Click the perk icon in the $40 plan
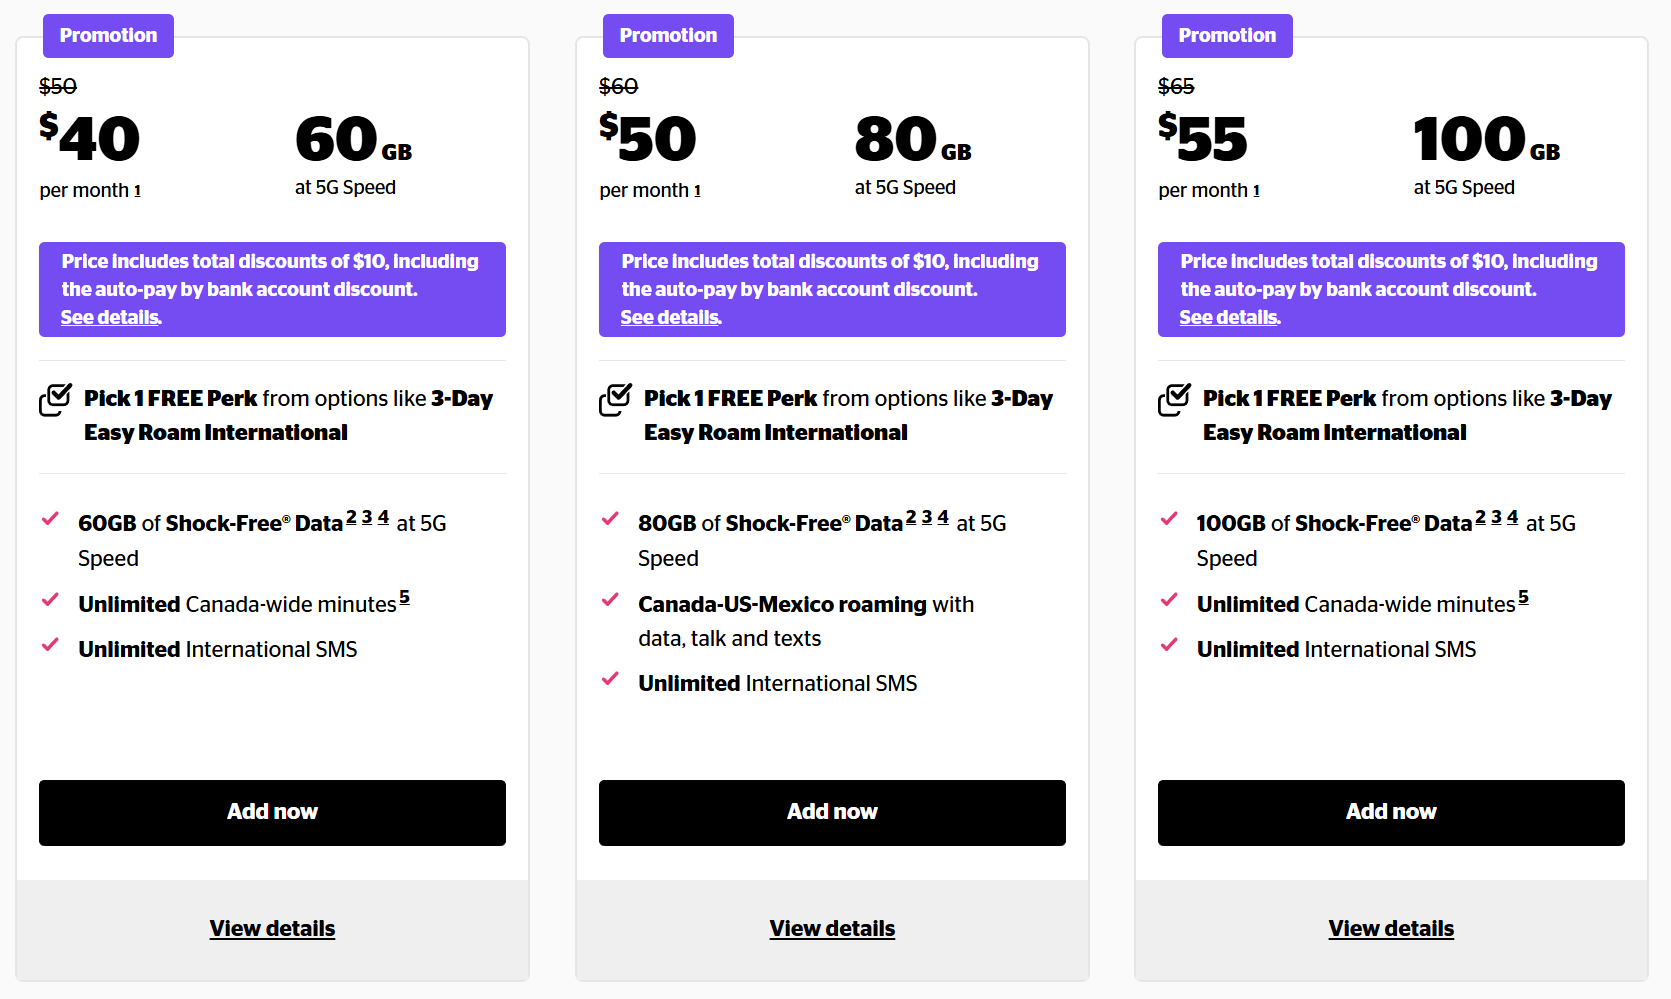The width and height of the screenshot is (1671, 999). [x=56, y=399]
